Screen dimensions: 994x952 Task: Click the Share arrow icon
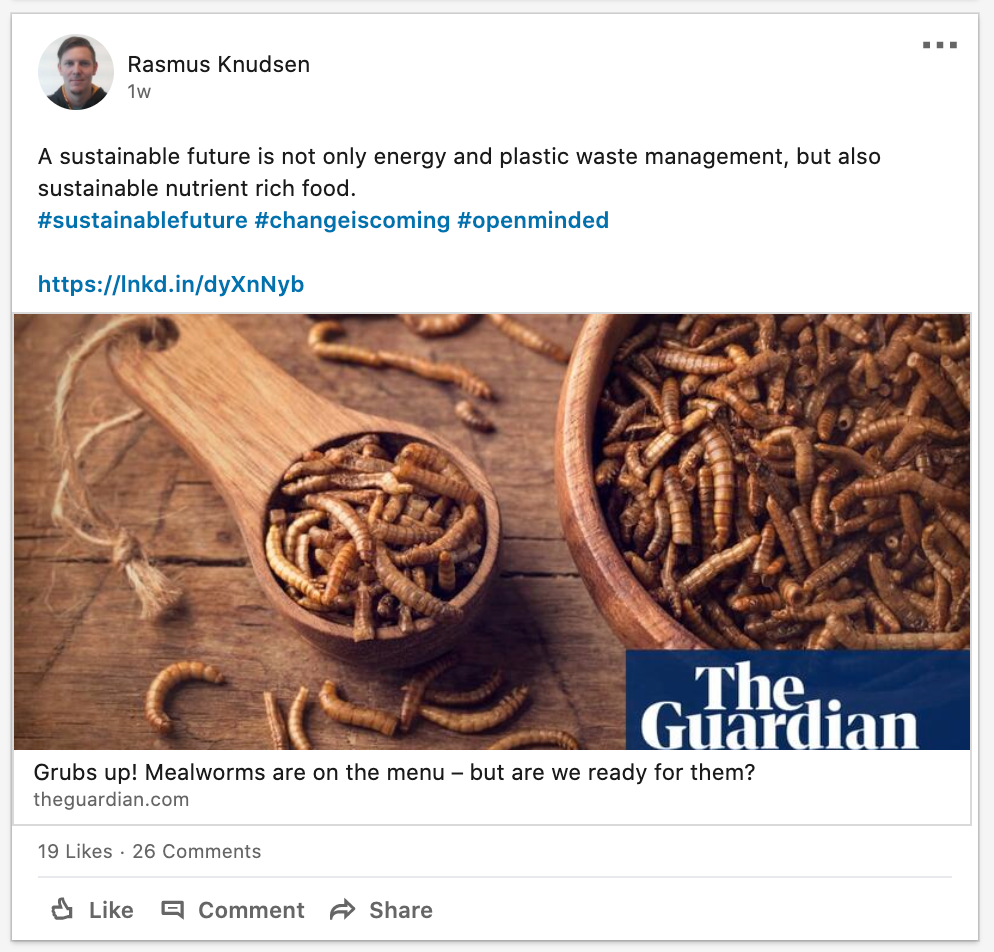[342, 910]
